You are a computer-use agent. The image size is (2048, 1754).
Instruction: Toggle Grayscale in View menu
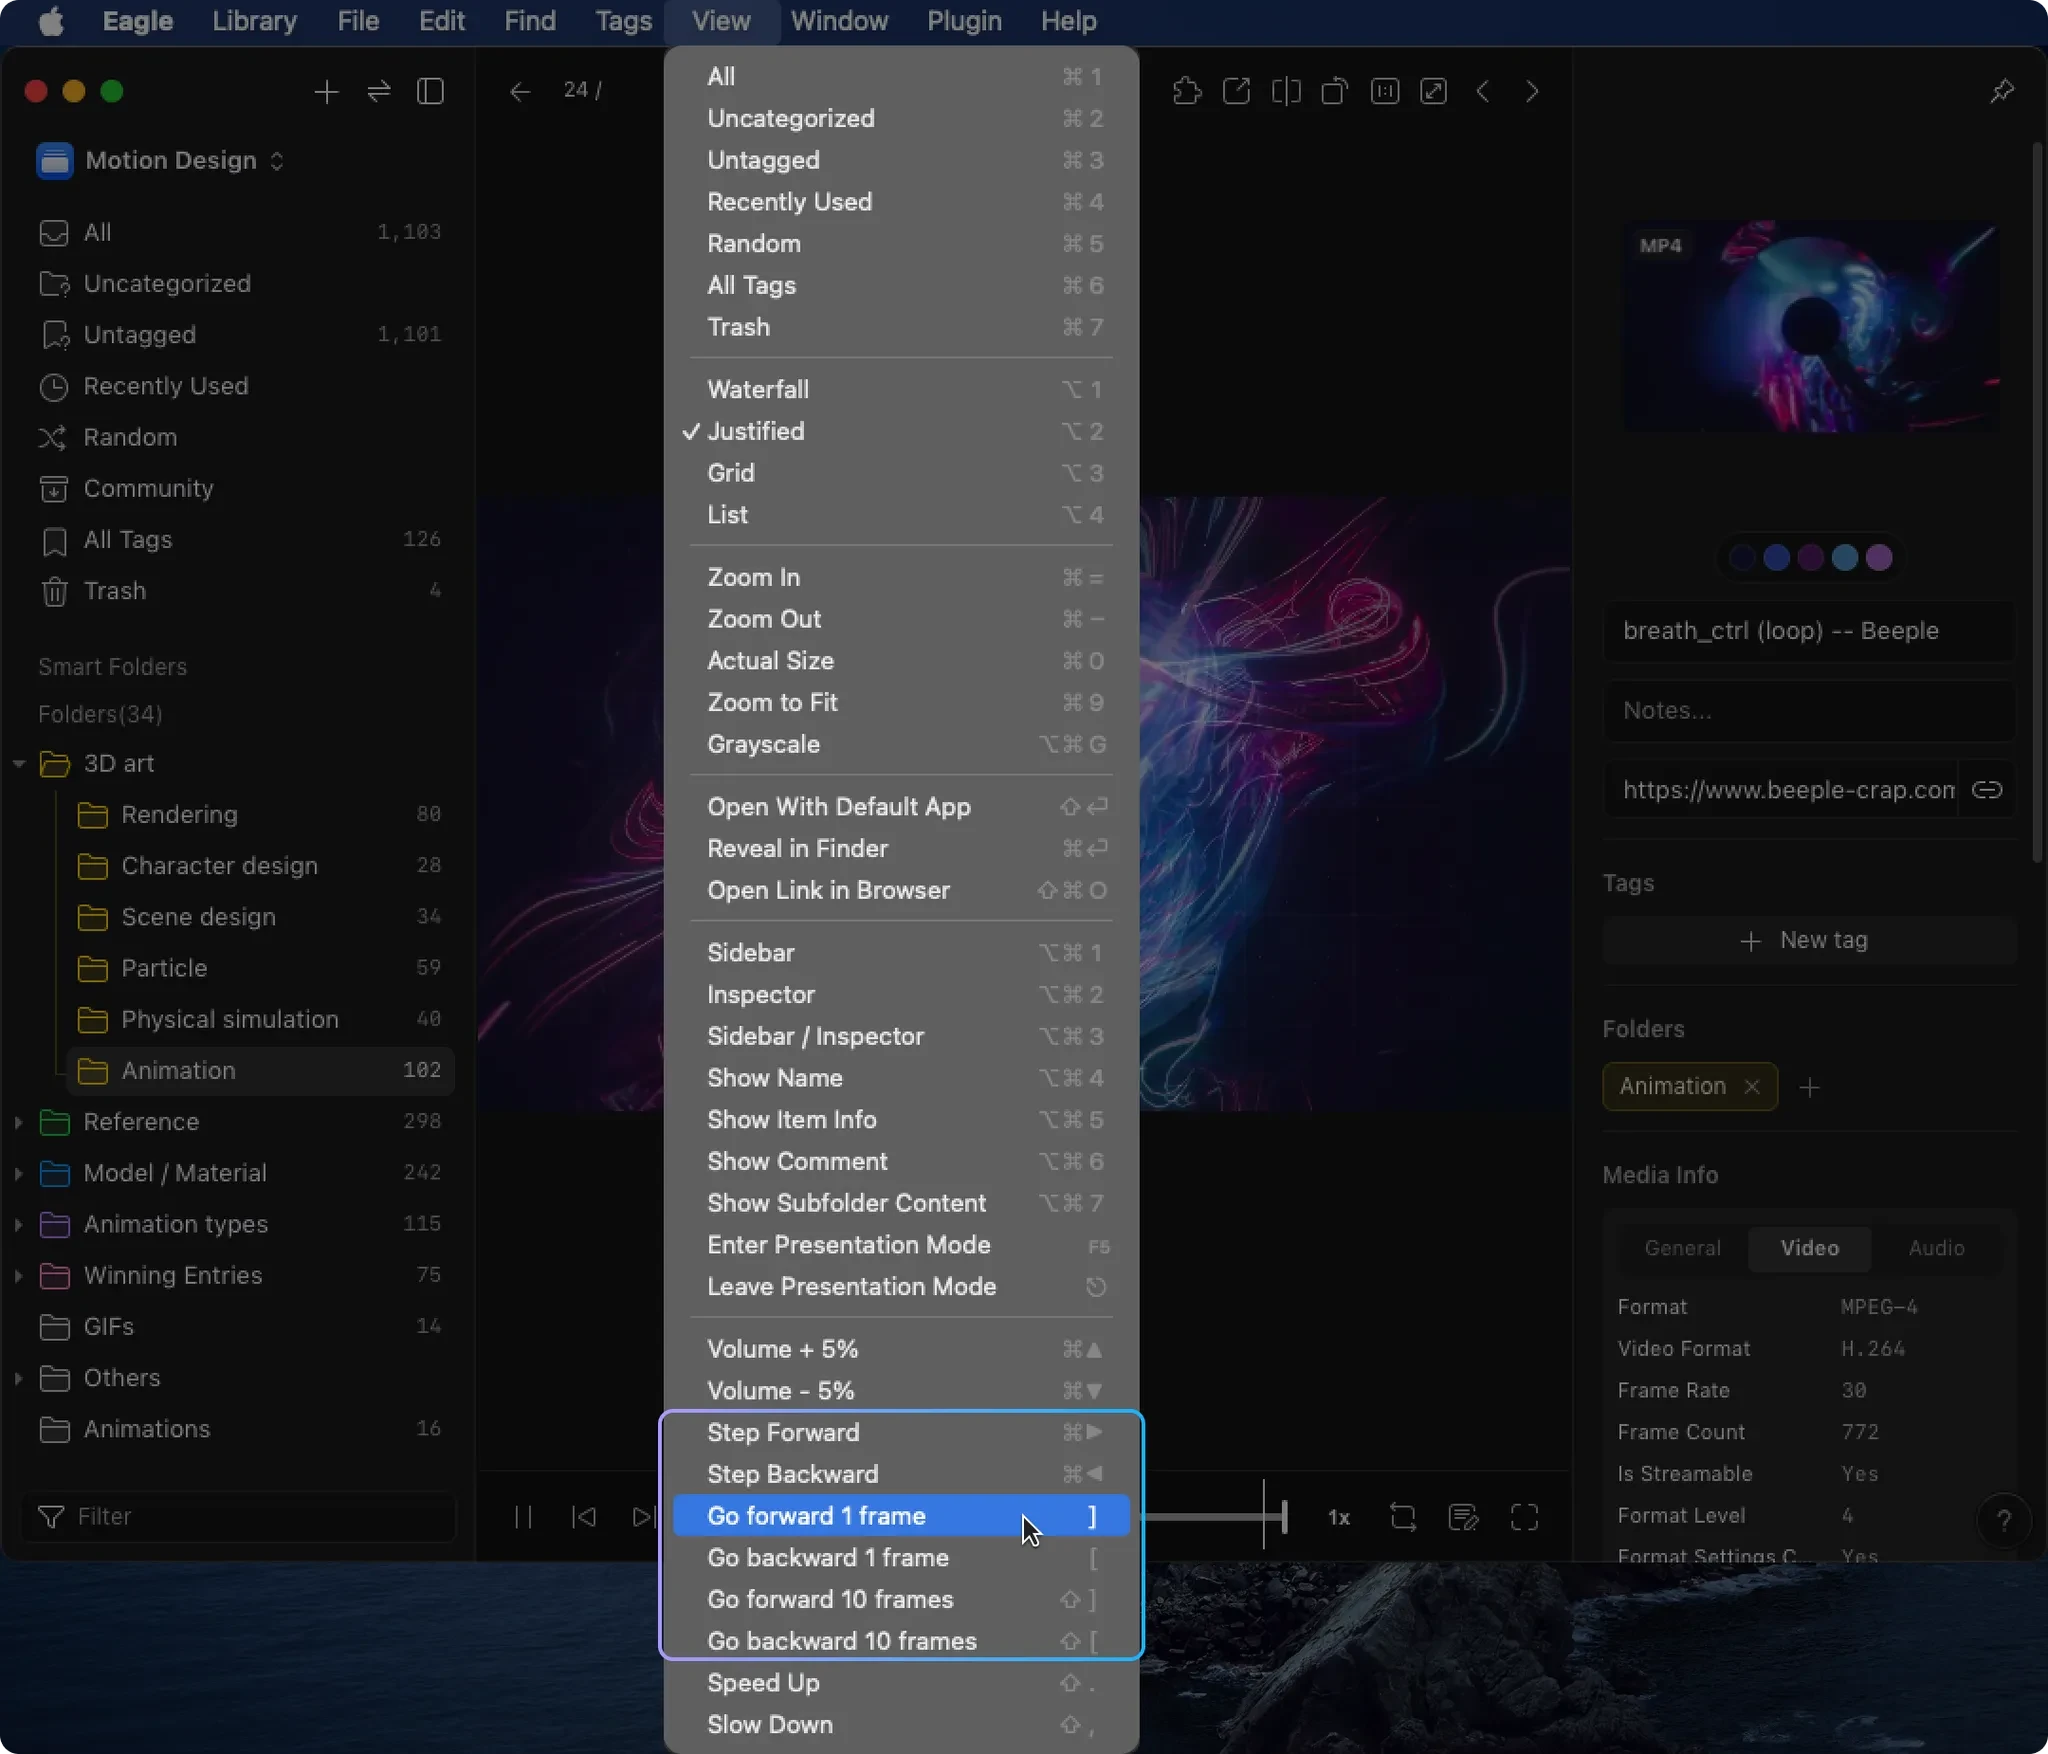pyautogui.click(x=901, y=744)
